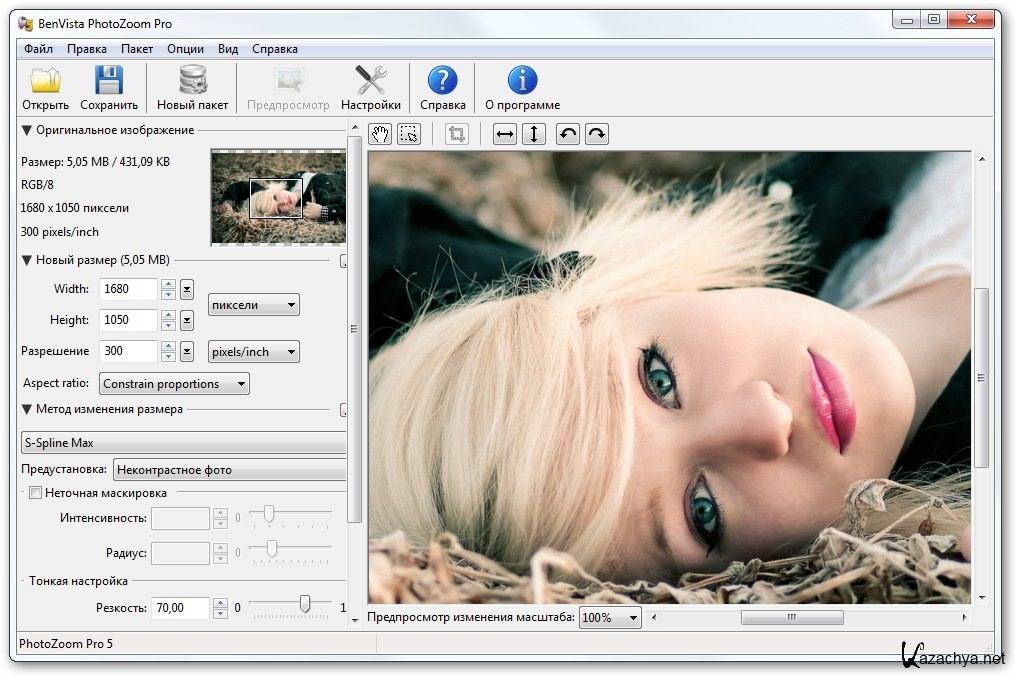
Task: Flip the image horizontally
Action: tap(505, 134)
